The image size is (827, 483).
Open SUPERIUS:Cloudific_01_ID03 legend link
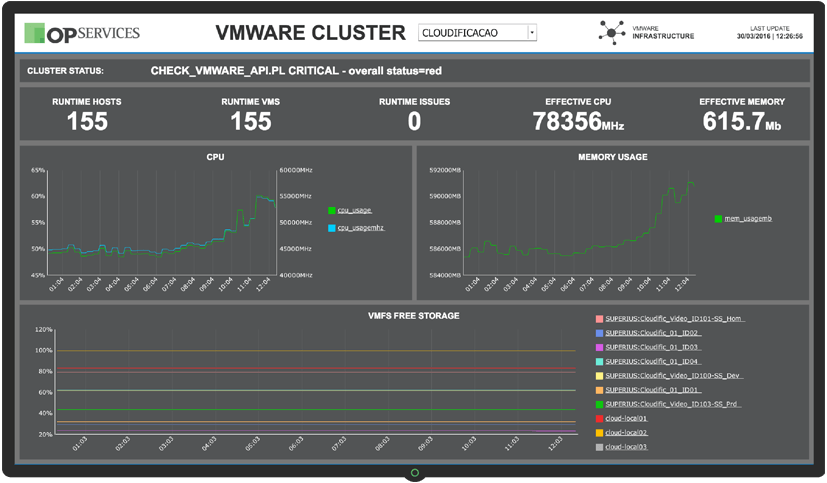[x=653, y=347]
